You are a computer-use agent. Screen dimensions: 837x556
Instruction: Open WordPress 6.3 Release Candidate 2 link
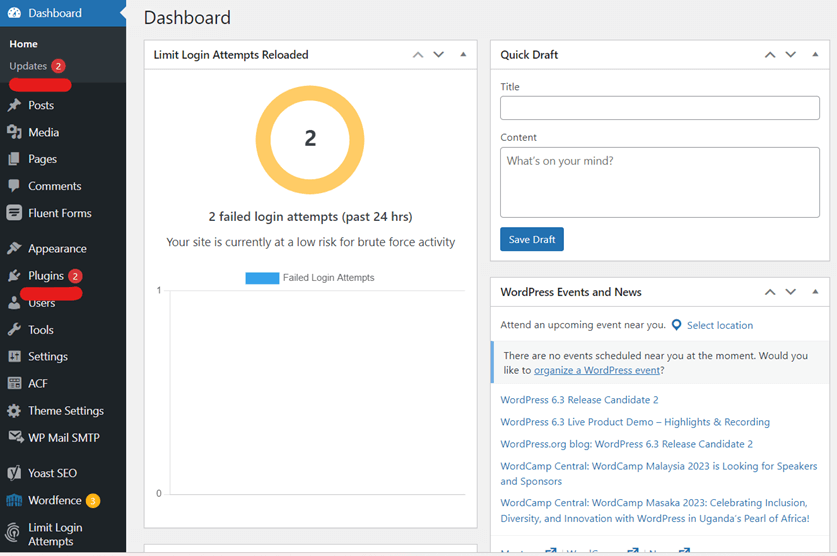[579, 400]
